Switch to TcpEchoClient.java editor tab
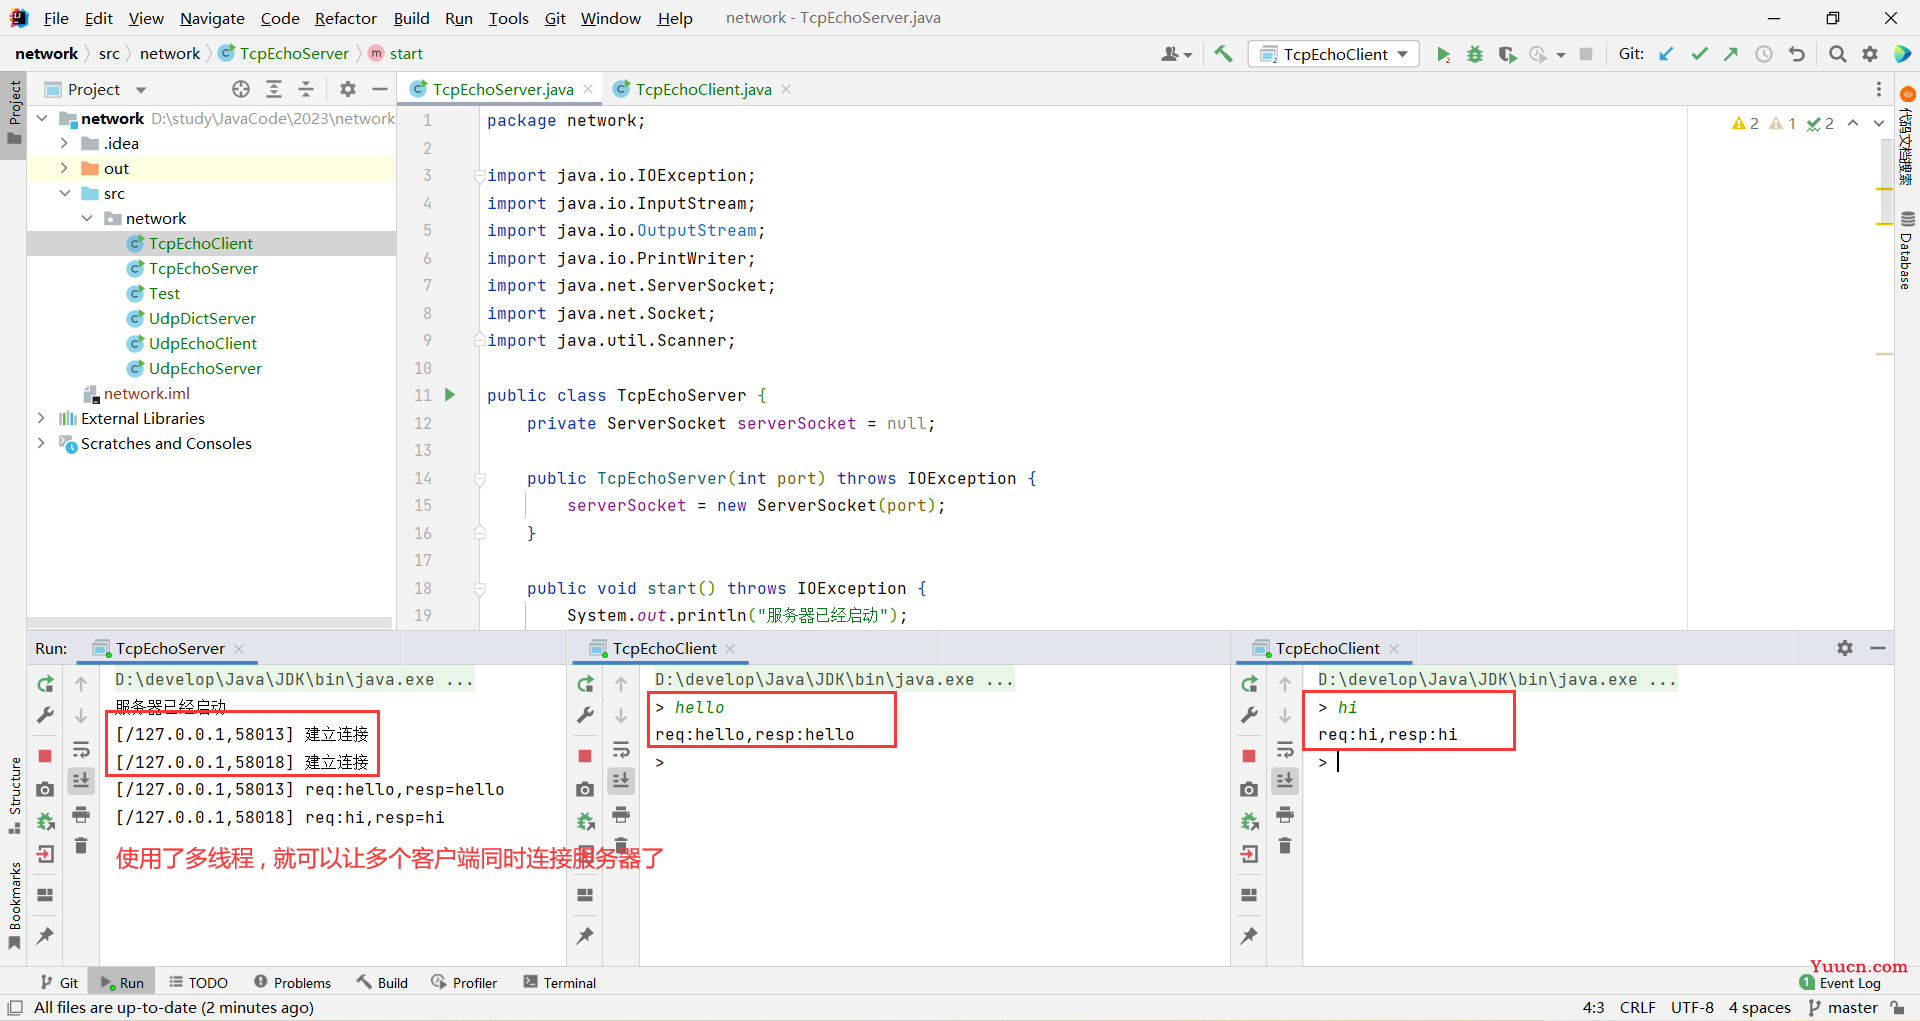Viewport: 1920px width, 1021px height. (703, 89)
